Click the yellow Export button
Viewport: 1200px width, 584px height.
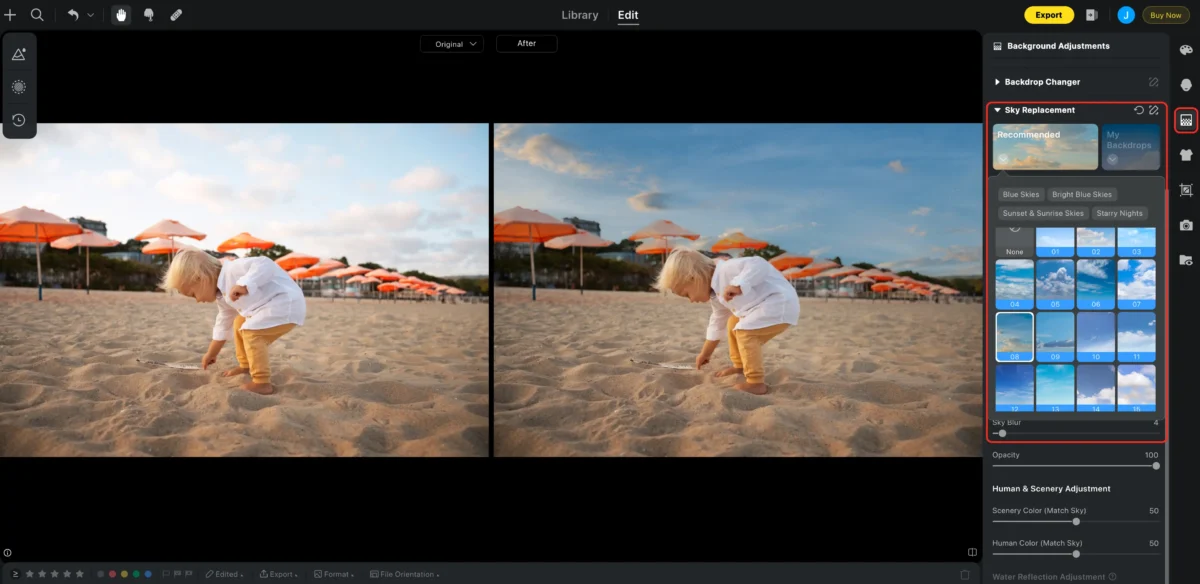(1049, 15)
